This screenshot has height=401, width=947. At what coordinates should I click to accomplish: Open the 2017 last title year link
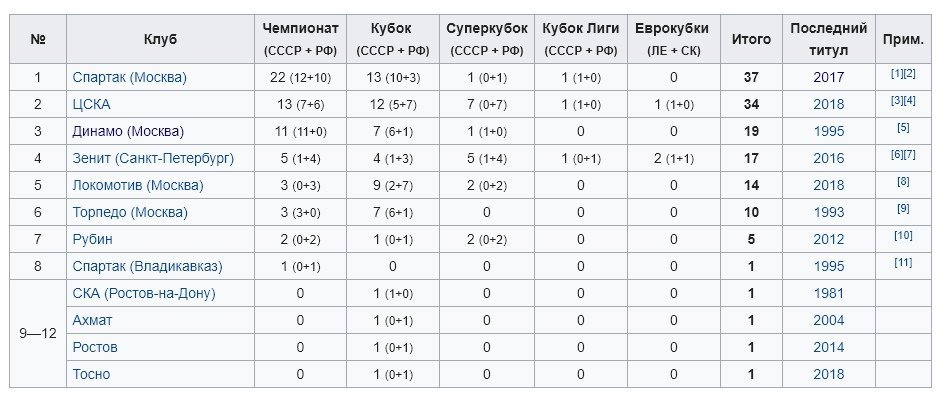tap(829, 77)
